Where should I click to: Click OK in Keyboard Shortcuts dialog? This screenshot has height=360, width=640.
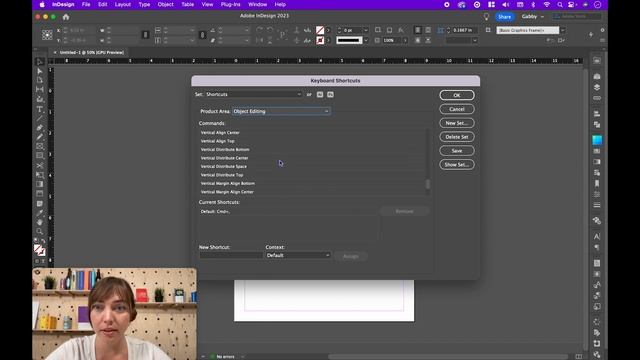click(x=457, y=95)
